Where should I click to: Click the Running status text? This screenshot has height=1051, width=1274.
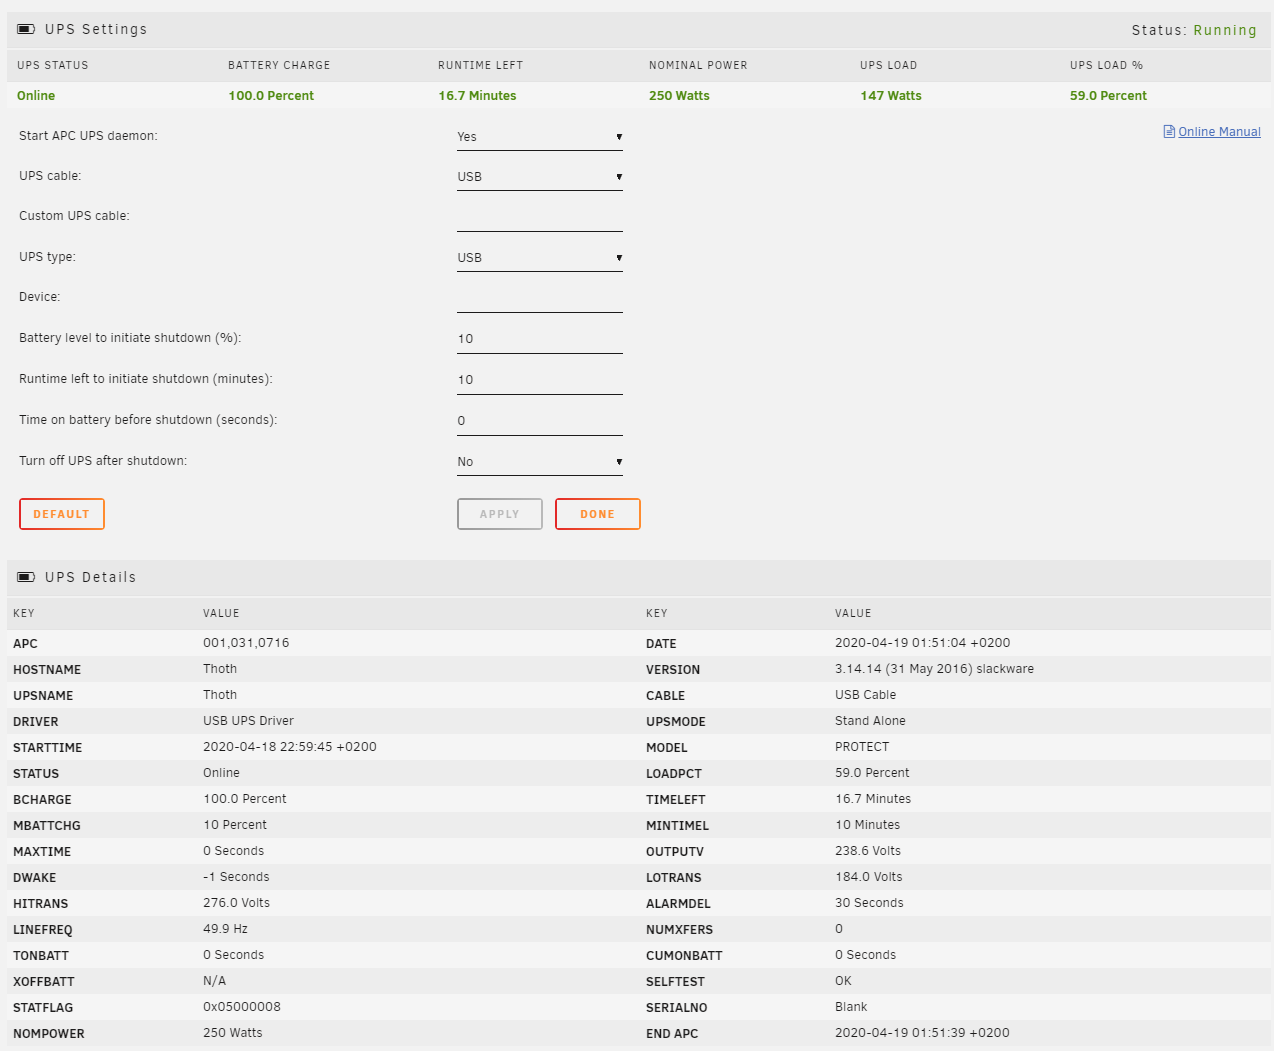(1225, 30)
